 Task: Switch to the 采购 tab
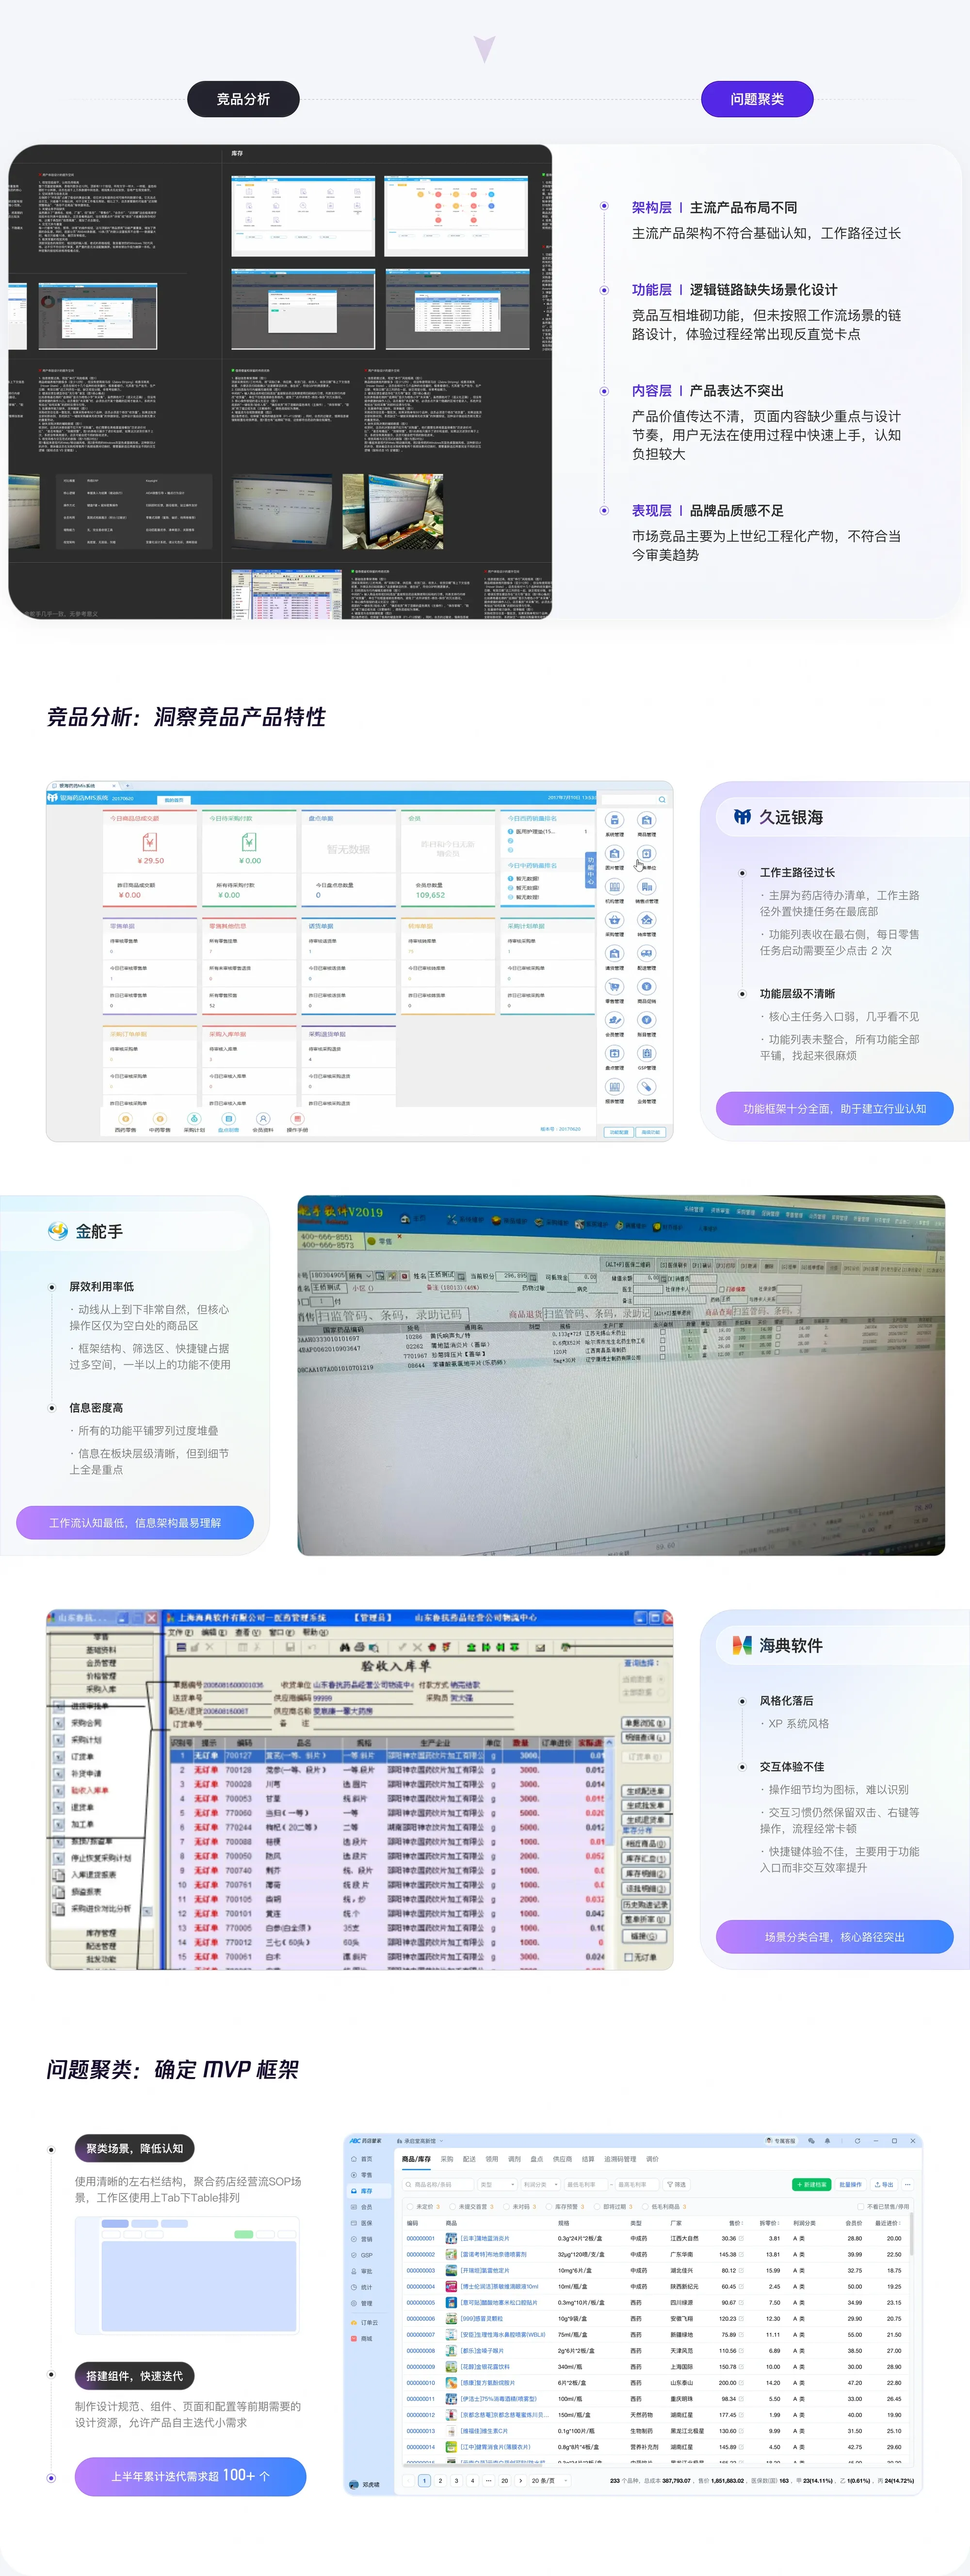(x=447, y=2159)
